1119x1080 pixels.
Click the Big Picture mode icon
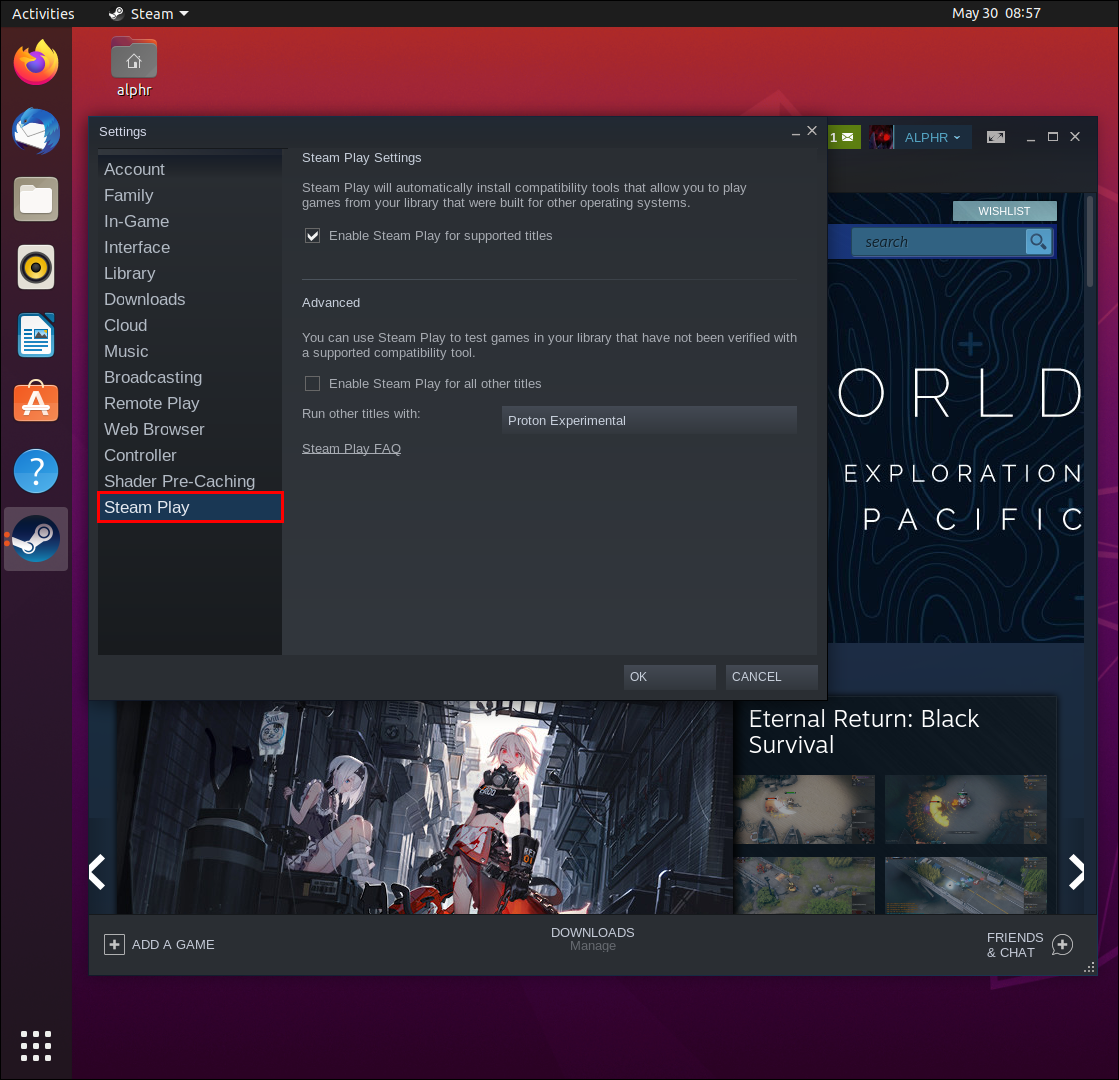(x=996, y=137)
